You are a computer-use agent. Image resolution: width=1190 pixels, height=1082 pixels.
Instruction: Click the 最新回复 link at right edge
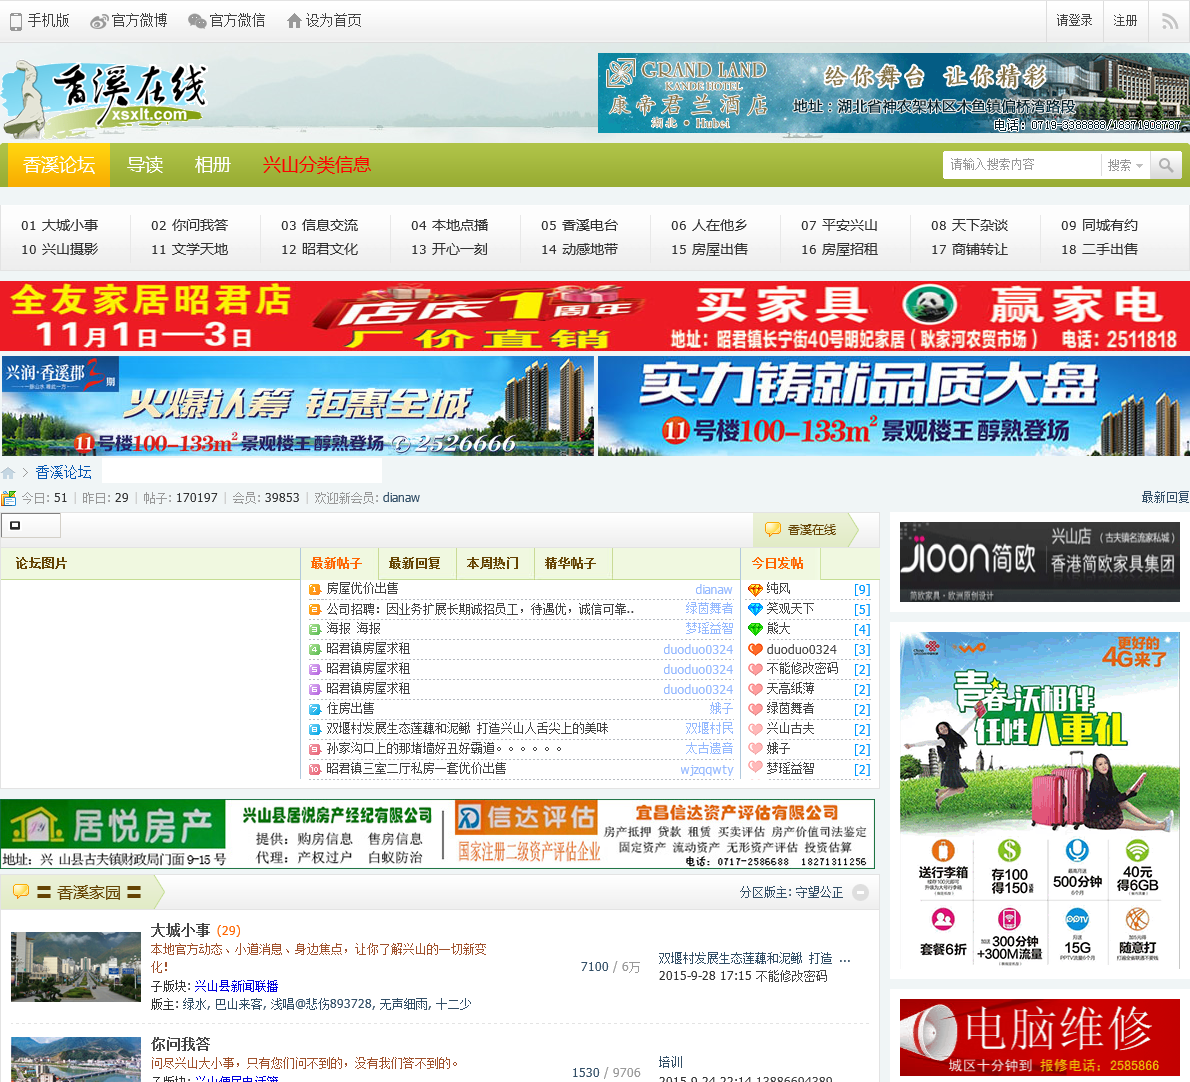pyautogui.click(x=1165, y=497)
